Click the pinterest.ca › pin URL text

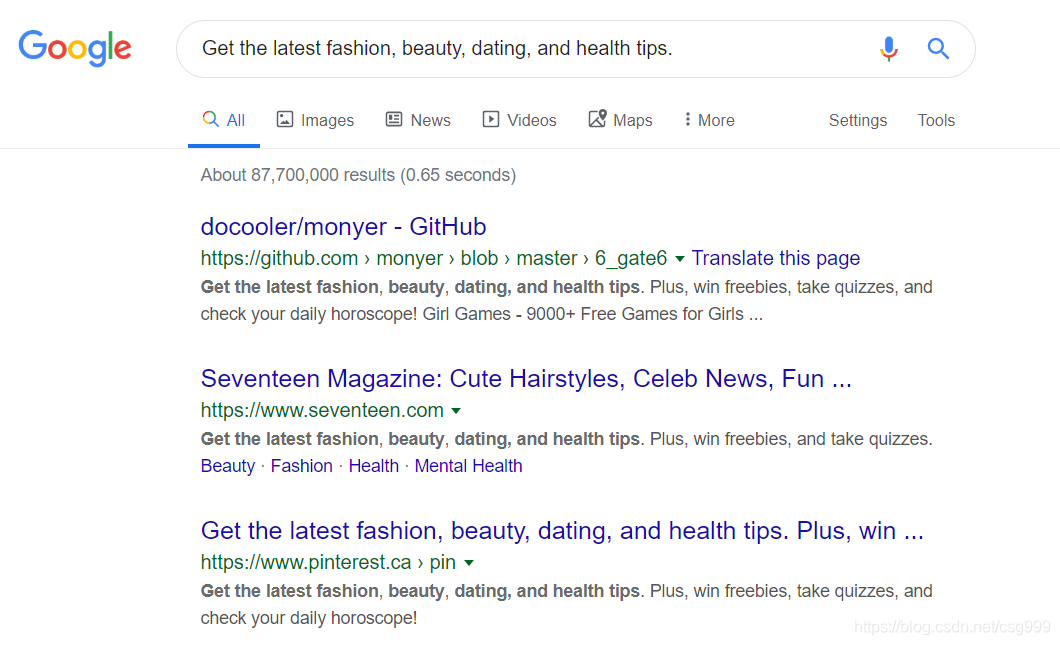coord(328,563)
